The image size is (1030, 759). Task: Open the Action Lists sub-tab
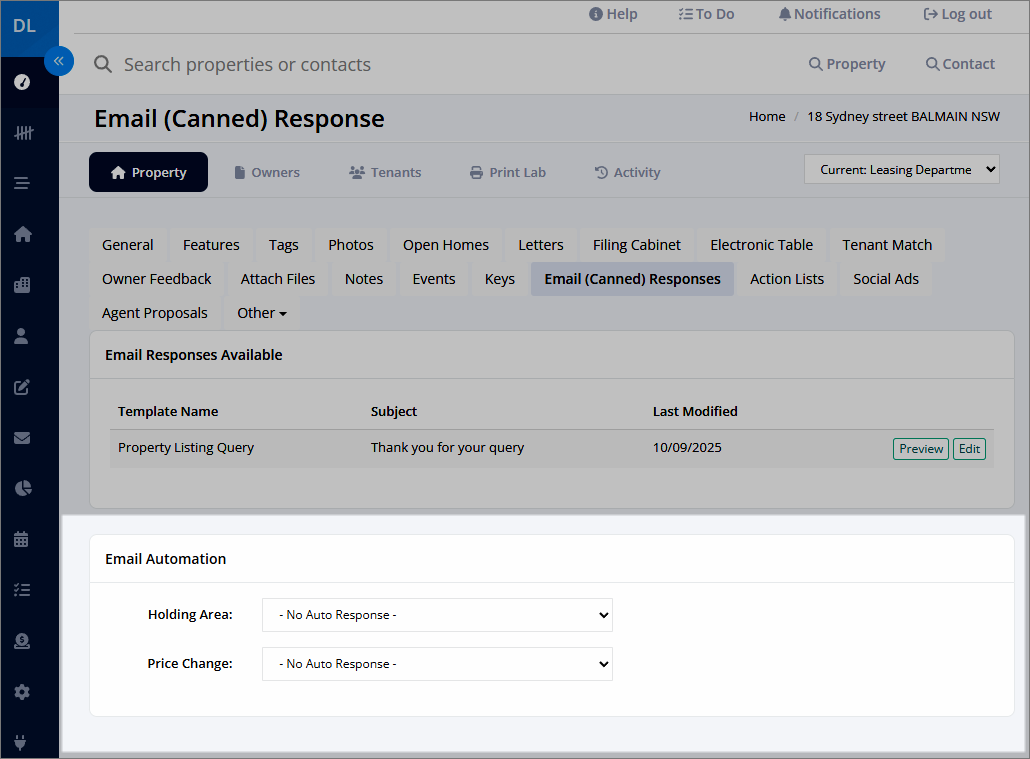787,279
